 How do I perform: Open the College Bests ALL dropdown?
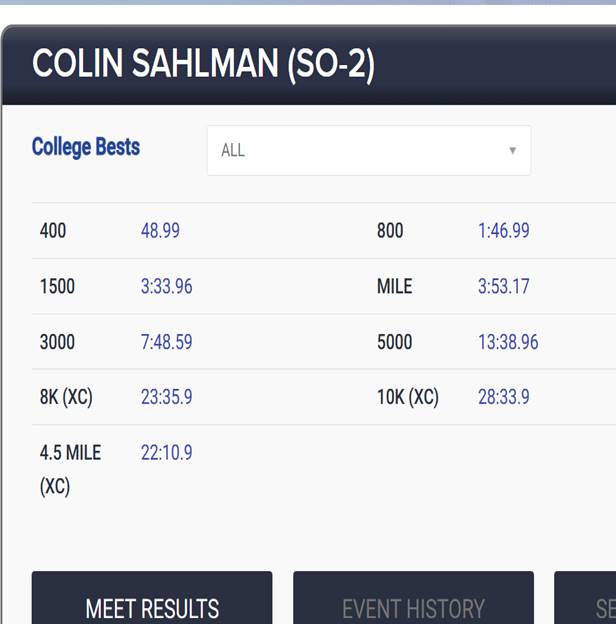[x=368, y=151]
